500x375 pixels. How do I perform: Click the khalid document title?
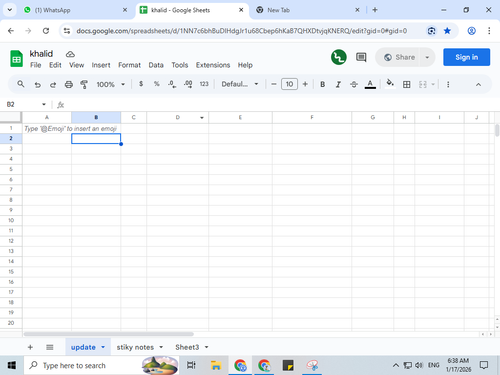coord(41,54)
